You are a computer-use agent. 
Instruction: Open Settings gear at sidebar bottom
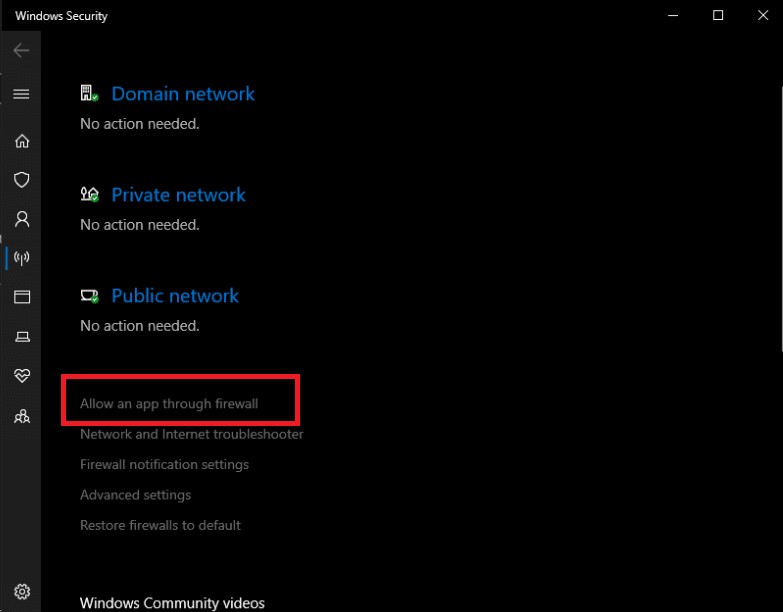(x=21, y=591)
